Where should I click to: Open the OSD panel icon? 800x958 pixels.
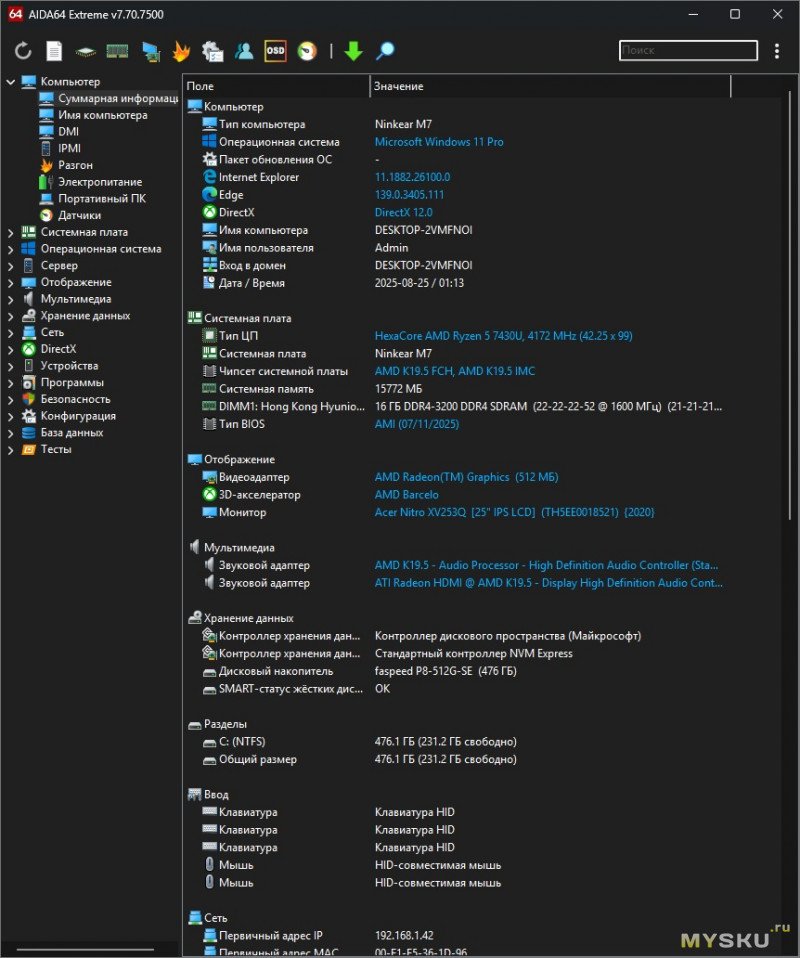pos(276,51)
